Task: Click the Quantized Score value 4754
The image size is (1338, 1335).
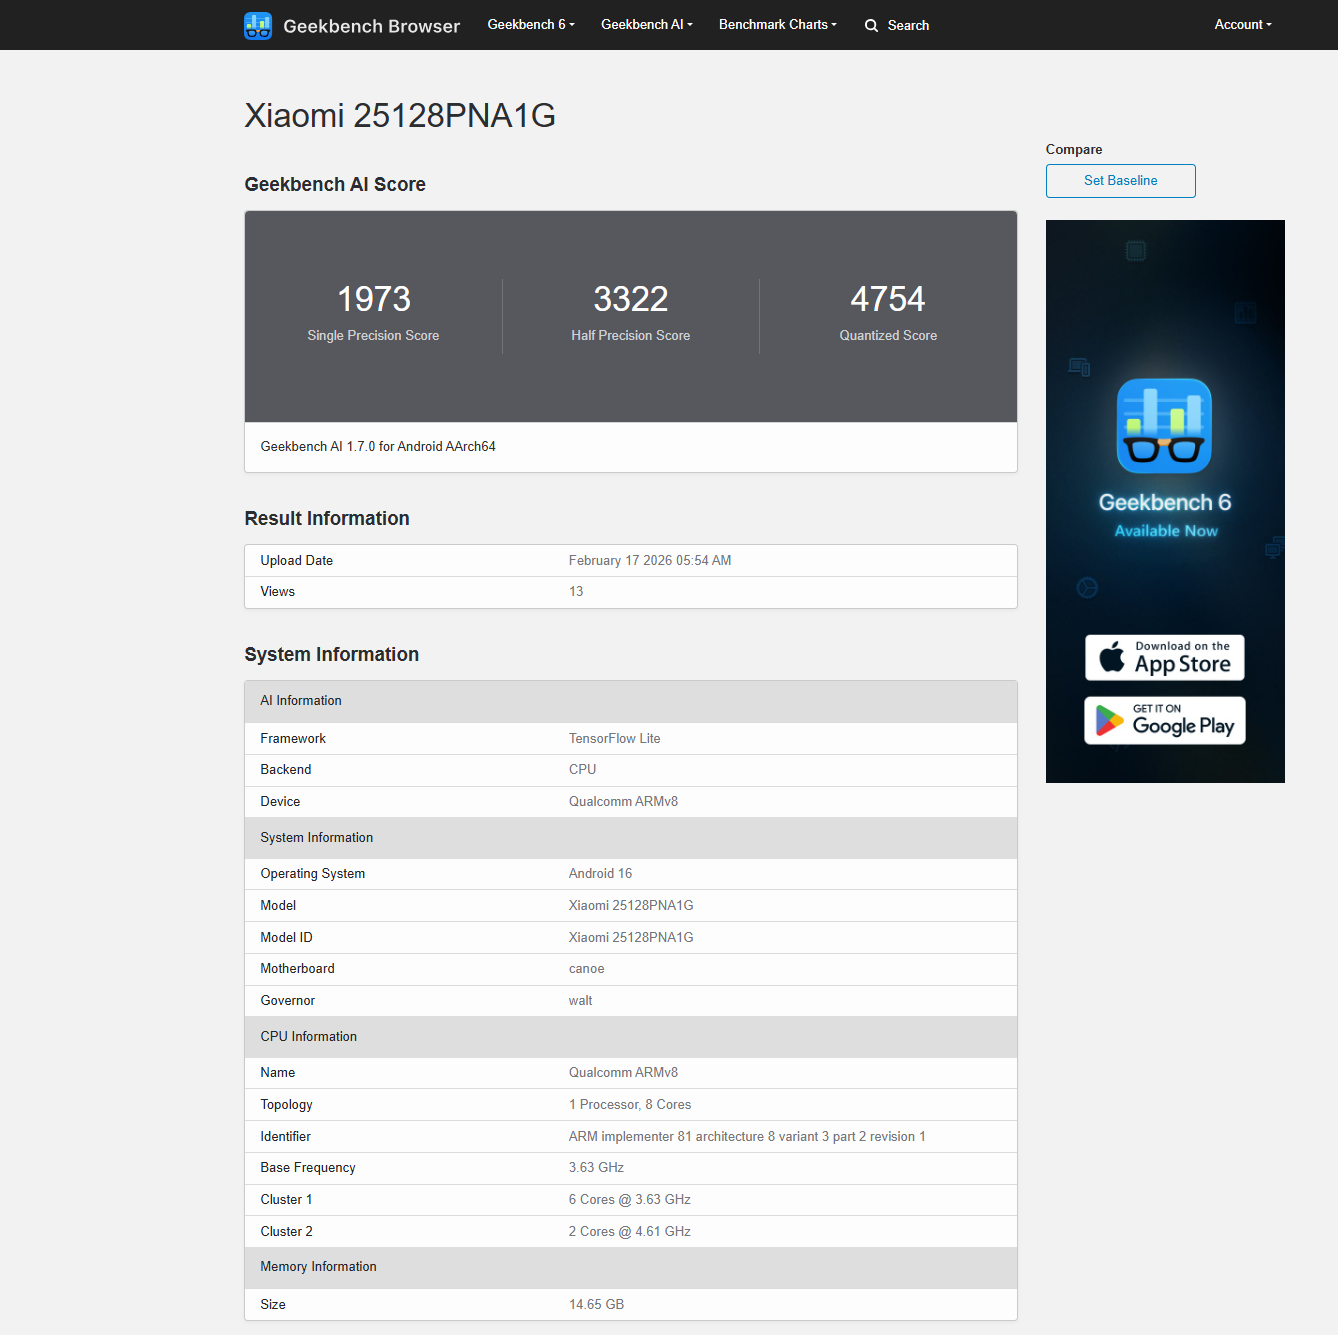Action: 888,298
